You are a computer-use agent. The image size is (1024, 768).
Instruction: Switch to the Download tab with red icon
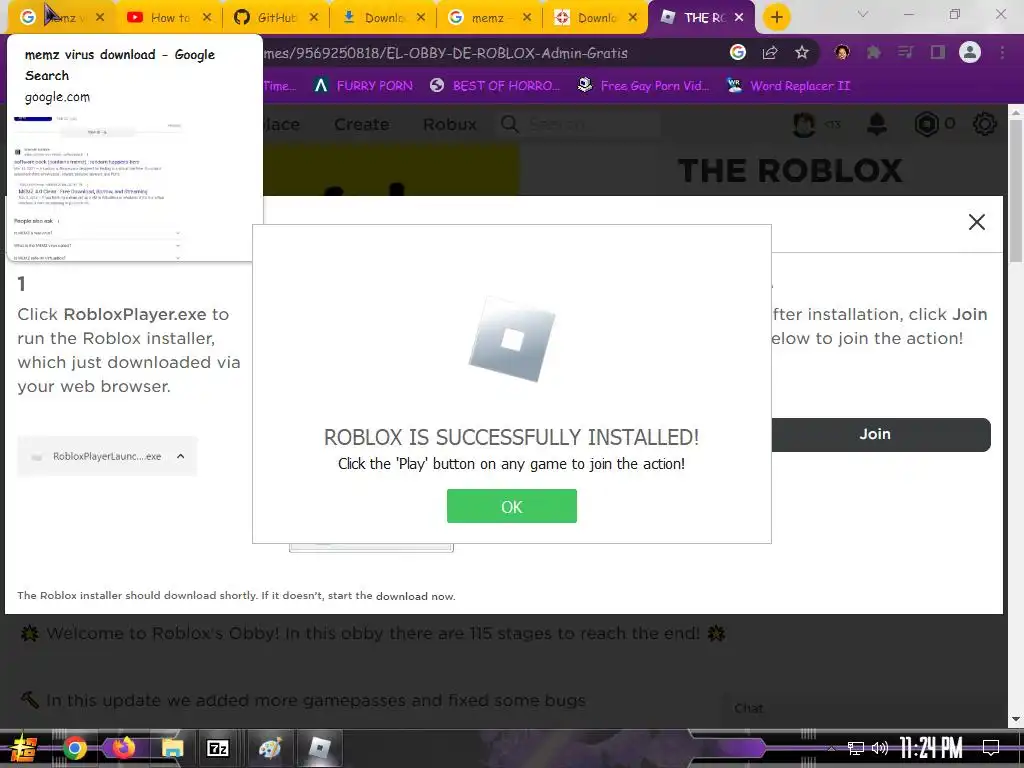(596, 18)
